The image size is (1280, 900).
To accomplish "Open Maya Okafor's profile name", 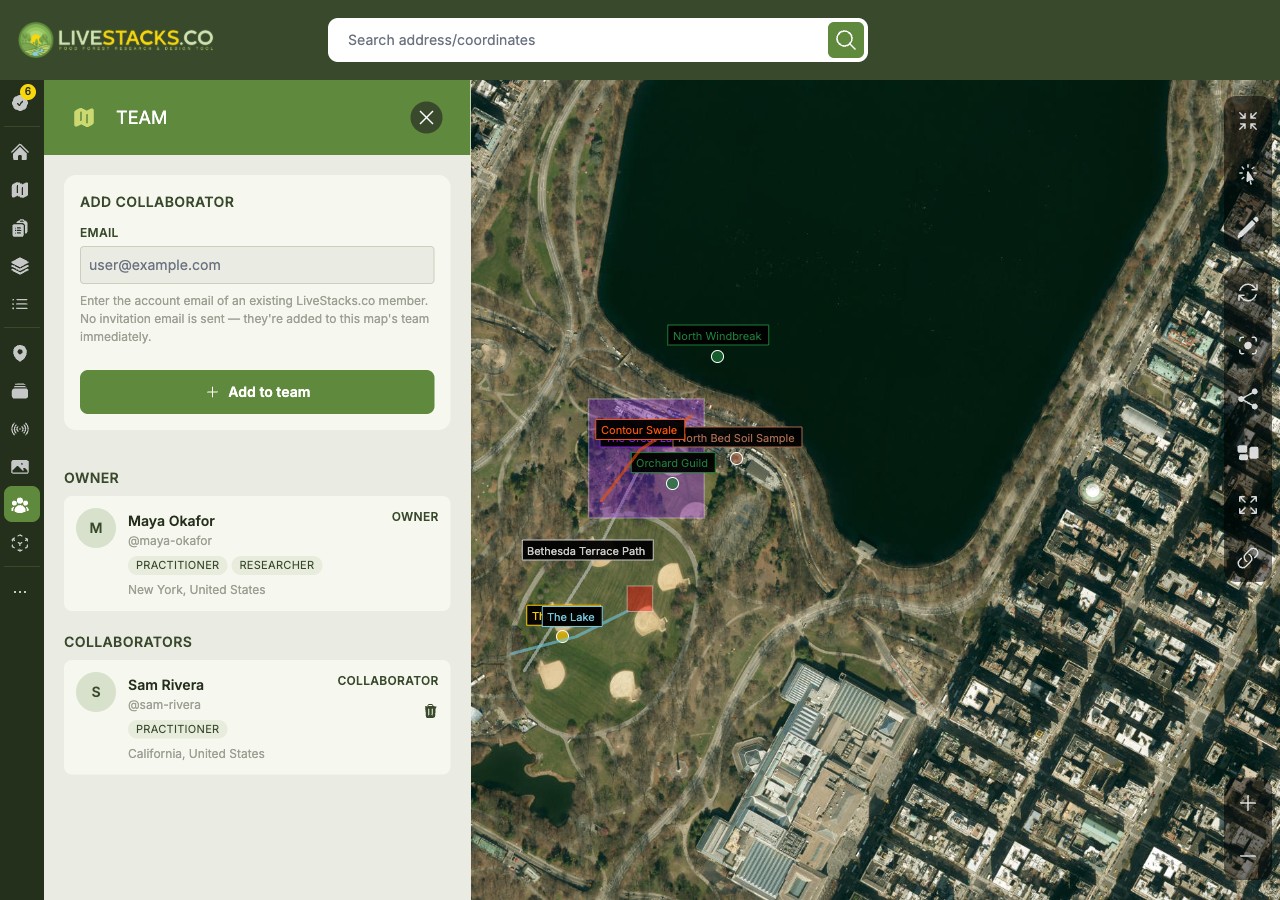I will pyautogui.click(x=171, y=521).
